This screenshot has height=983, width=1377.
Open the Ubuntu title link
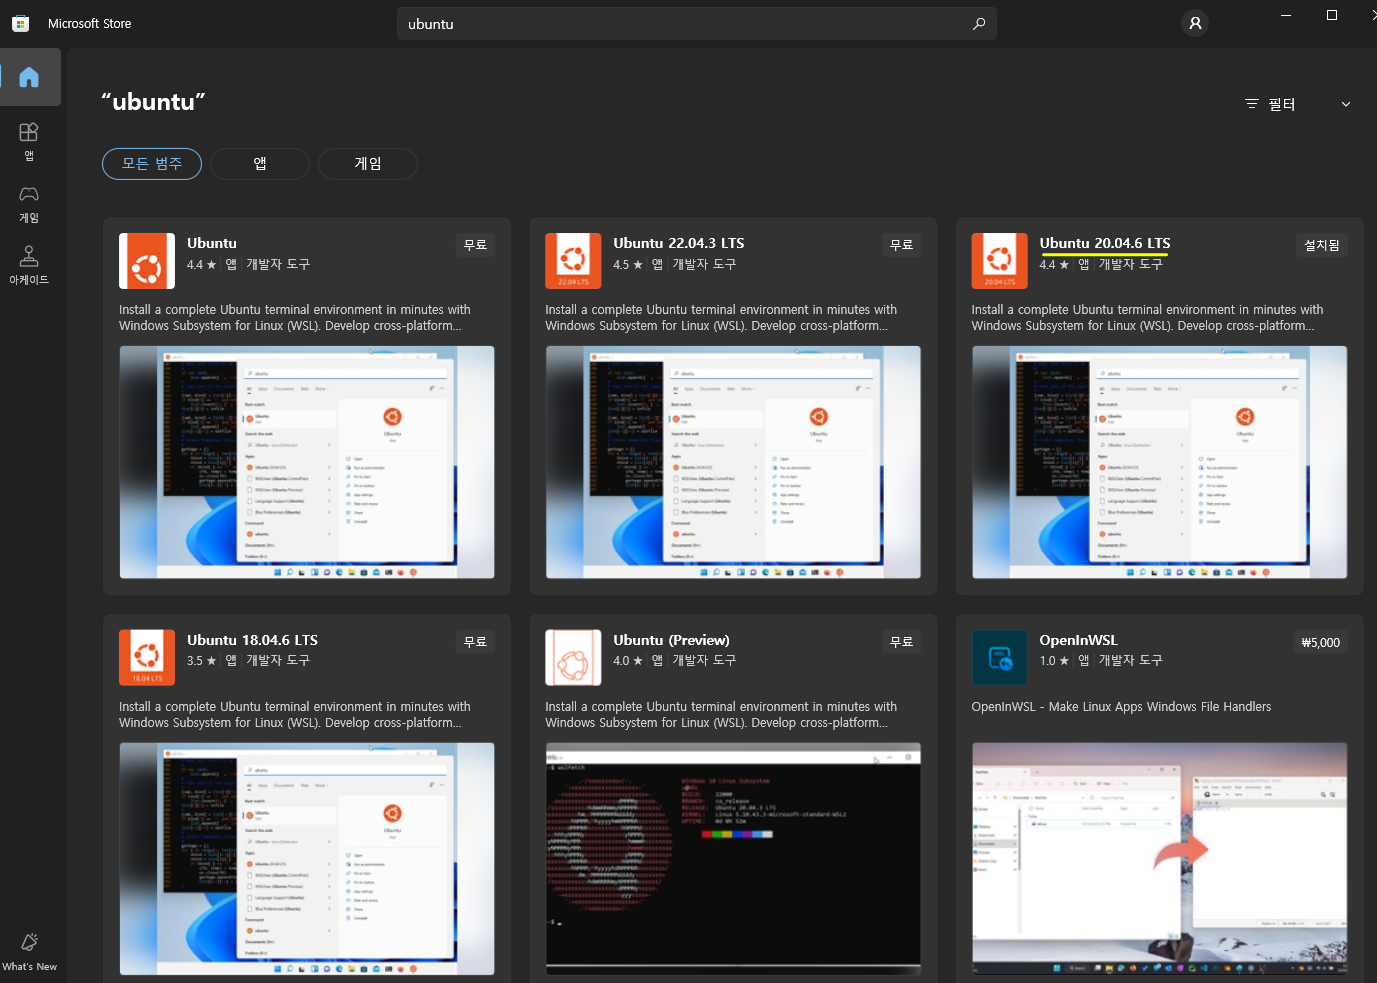tap(212, 243)
